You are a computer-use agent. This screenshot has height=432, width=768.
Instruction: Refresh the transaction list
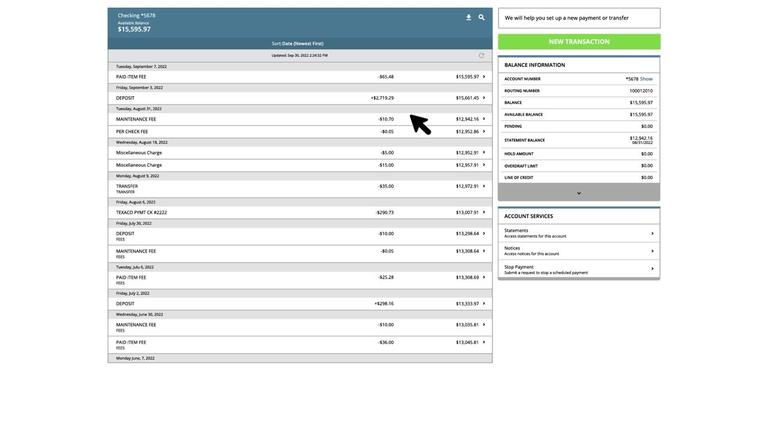(x=481, y=55)
